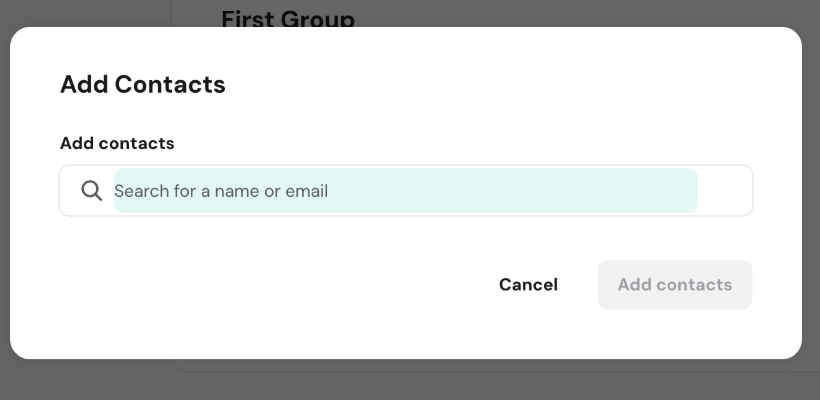Click the 'Add Contacts' dialog title
The height and width of the screenshot is (400, 820).
143,85
